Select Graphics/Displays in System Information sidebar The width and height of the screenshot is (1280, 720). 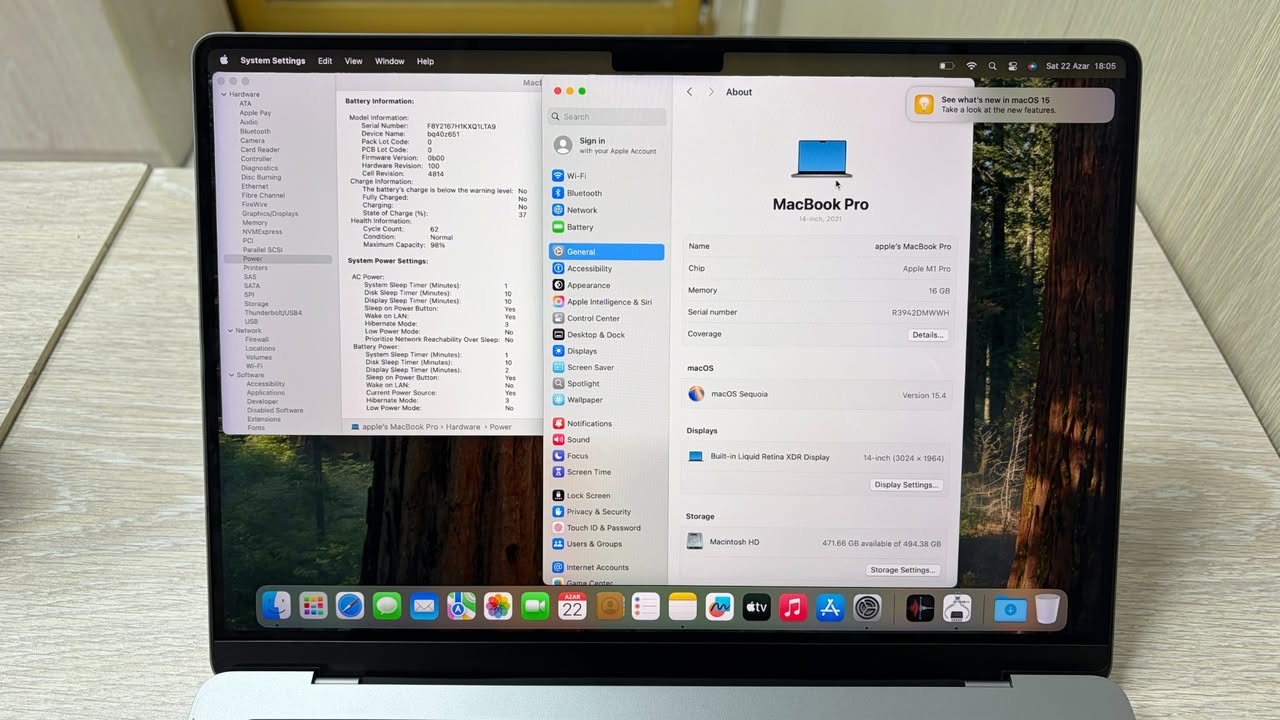tap(270, 213)
